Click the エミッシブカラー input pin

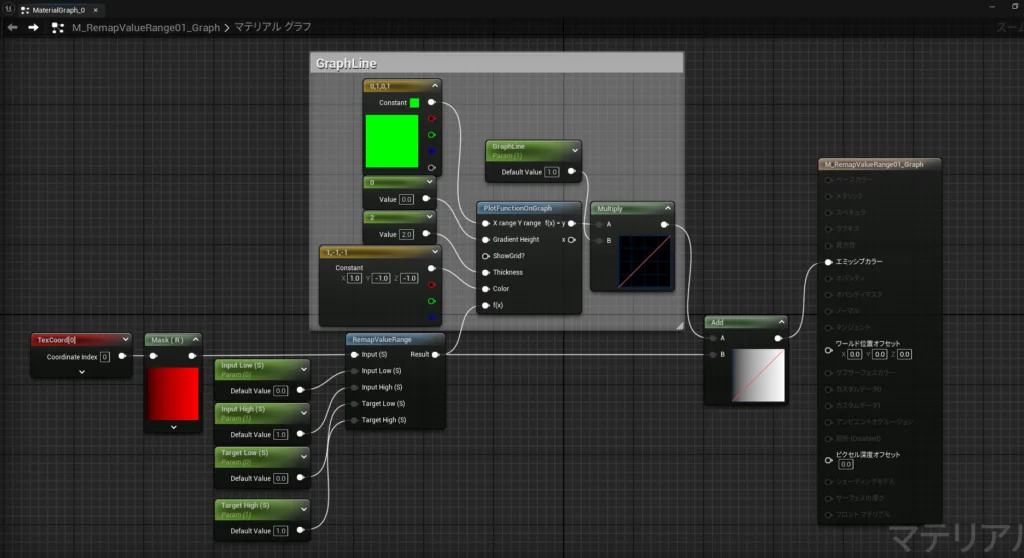(828, 262)
